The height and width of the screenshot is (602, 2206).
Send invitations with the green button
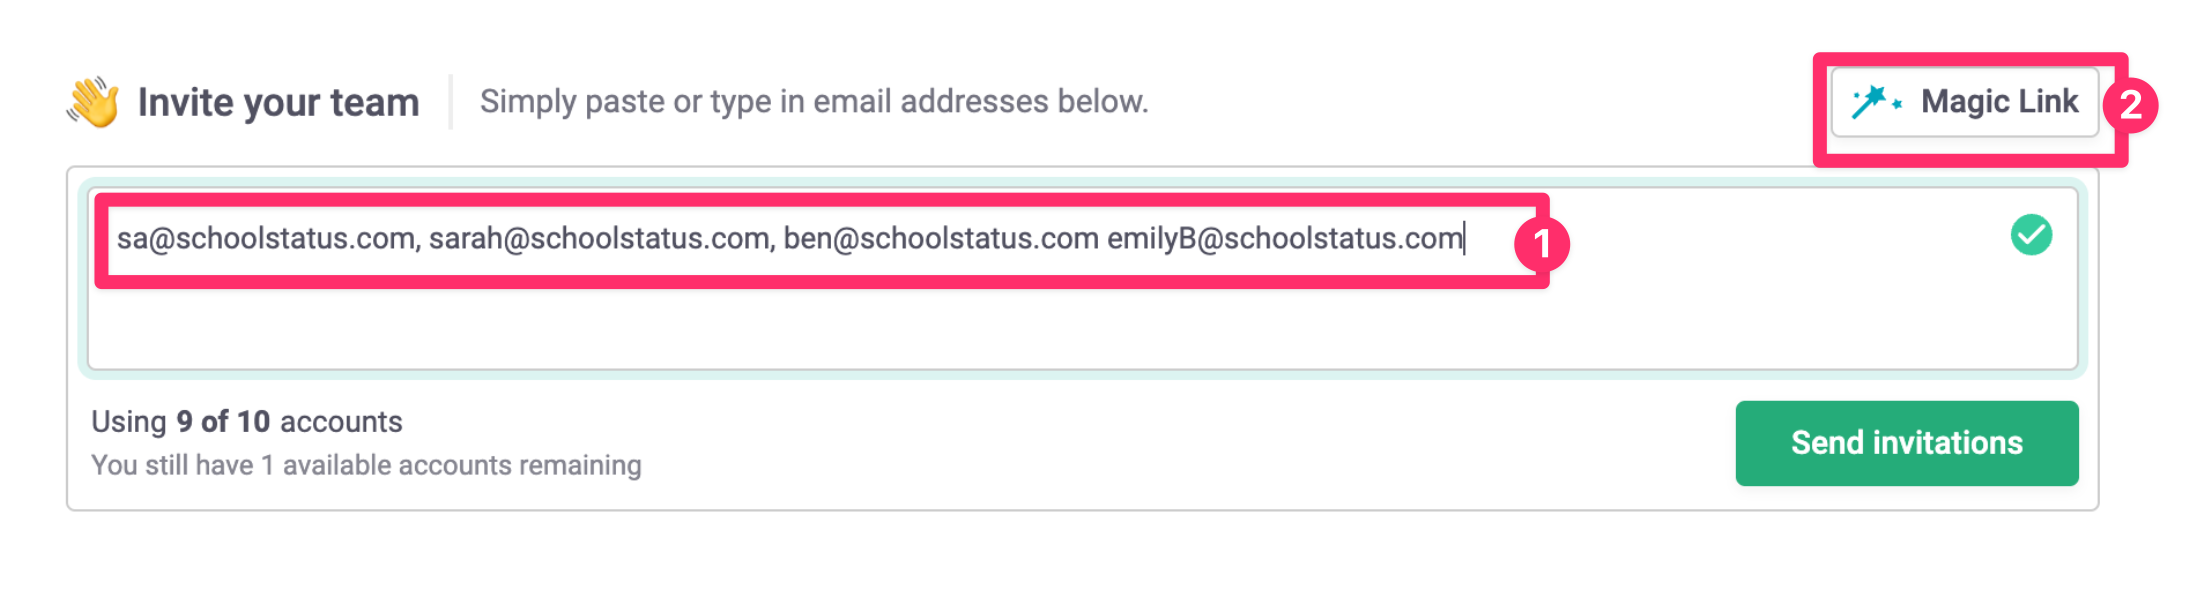1907,443
